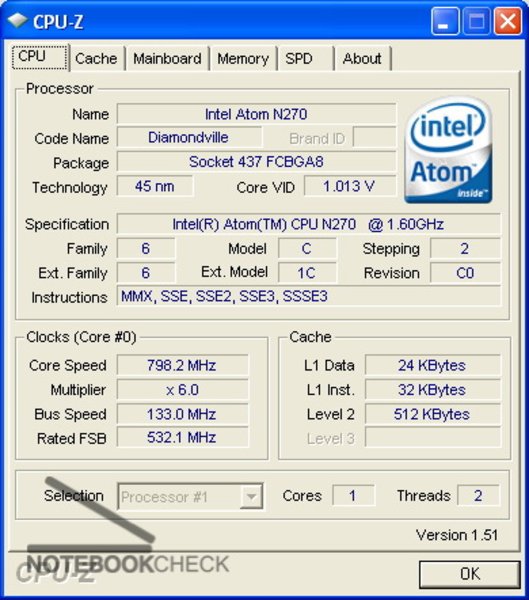529x600 pixels.
Task: Click the dropdown arrow beside Processor #1
Action: (251, 497)
